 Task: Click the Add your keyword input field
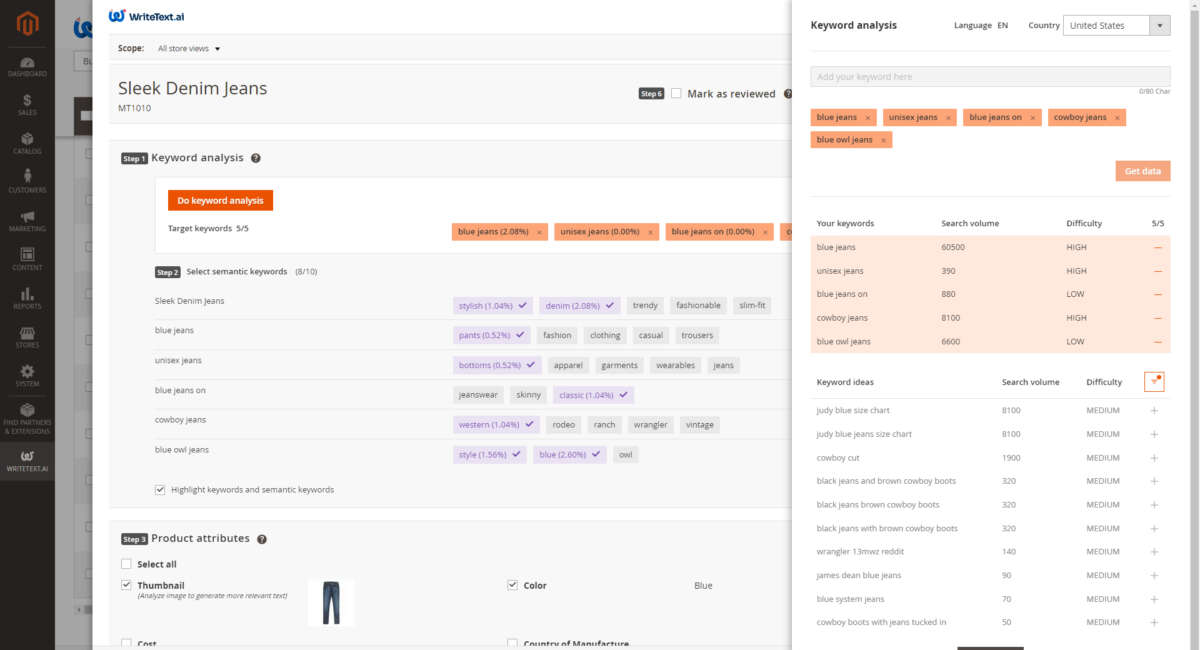(x=989, y=77)
